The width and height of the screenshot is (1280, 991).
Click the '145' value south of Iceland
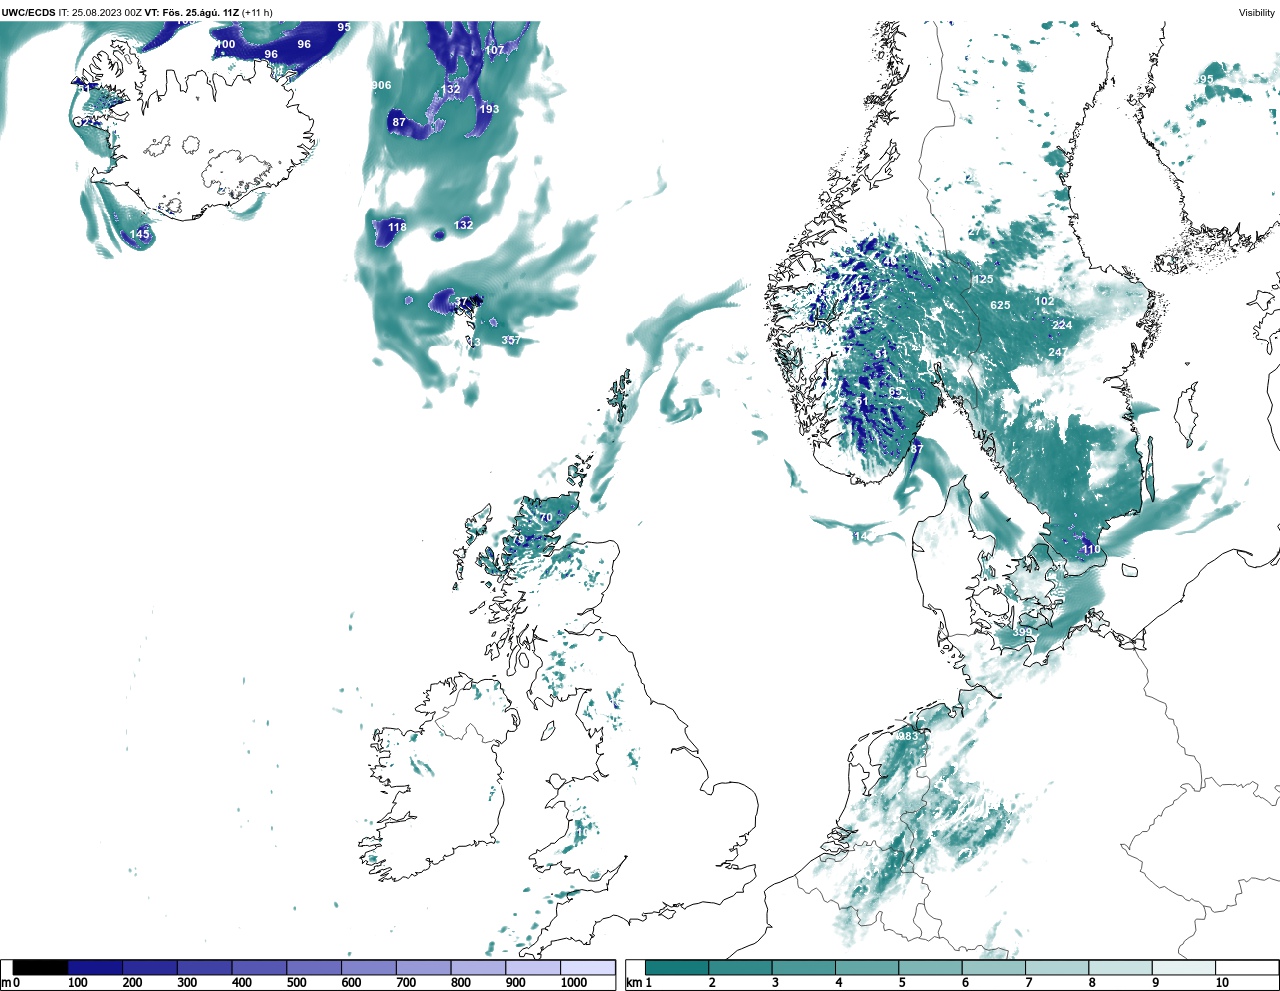click(x=140, y=235)
